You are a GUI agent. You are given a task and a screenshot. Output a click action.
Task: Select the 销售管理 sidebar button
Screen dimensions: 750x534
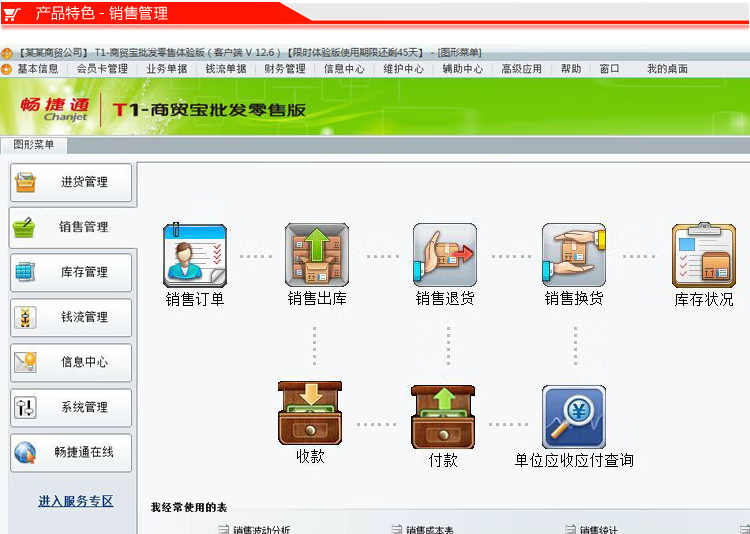click(x=73, y=227)
